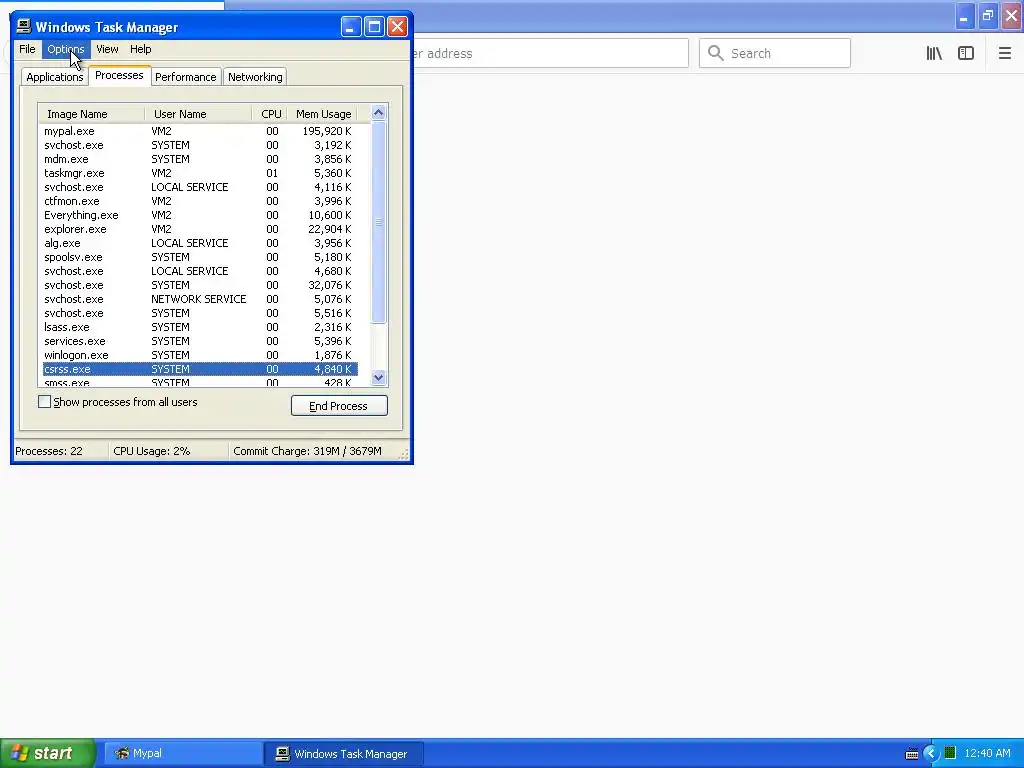The image size is (1024, 768).
Task: Click the End Process button
Action: coord(339,406)
